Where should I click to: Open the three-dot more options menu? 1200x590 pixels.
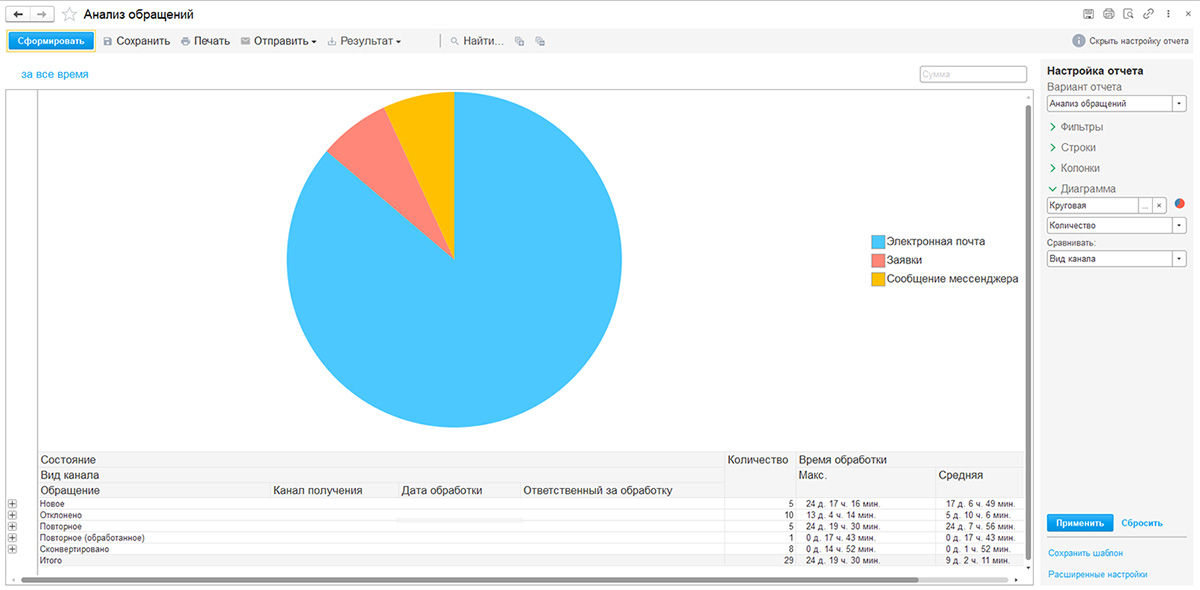tap(1167, 14)
